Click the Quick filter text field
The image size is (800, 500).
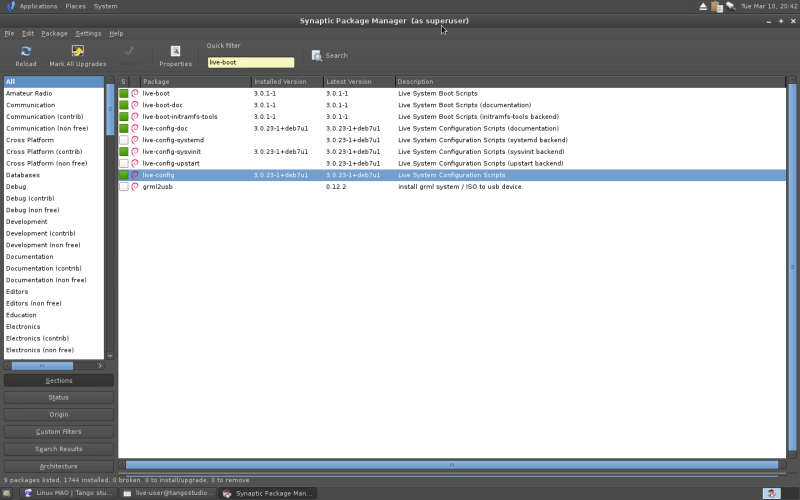click(x=251, y=62)
